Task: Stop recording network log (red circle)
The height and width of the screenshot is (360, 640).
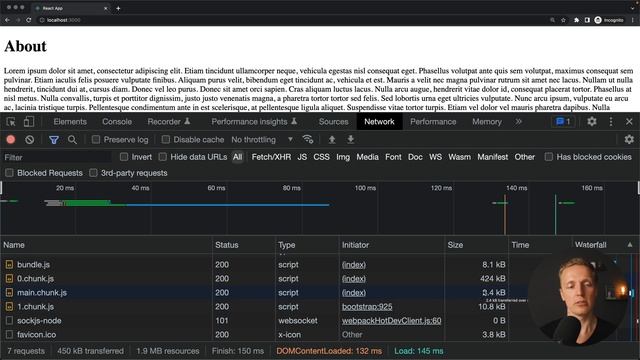Action: point(11,140)
